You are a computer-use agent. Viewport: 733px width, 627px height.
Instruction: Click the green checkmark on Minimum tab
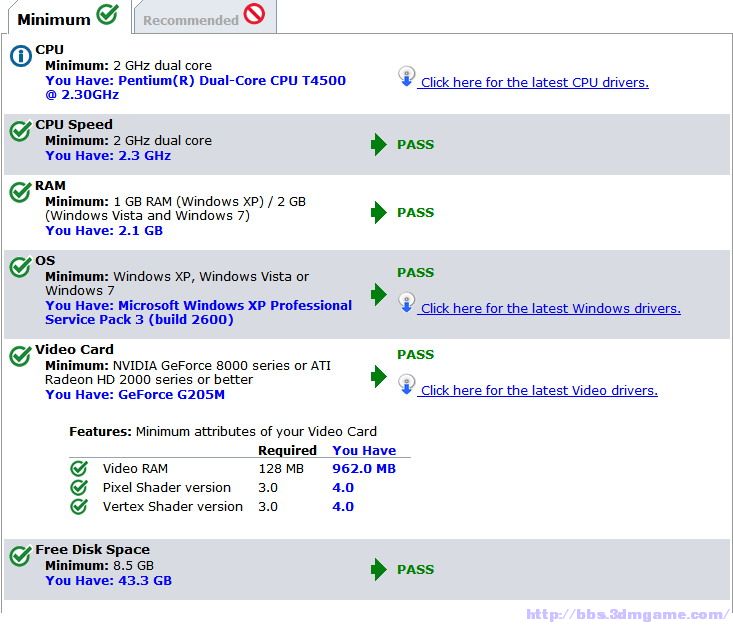tap(108, 14)
